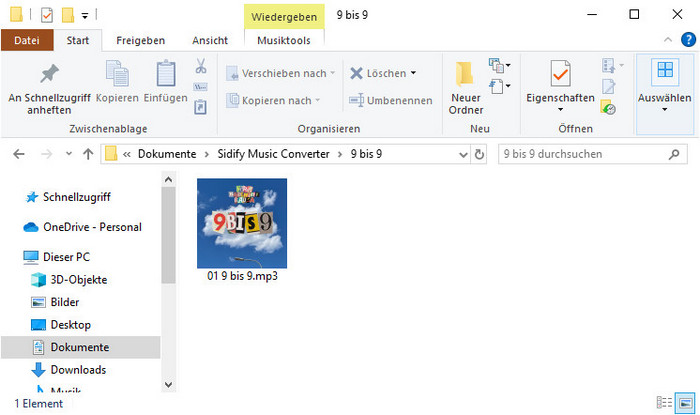
Task: Click the quick access properties checkmark icon
Action: tap(47, 15)
